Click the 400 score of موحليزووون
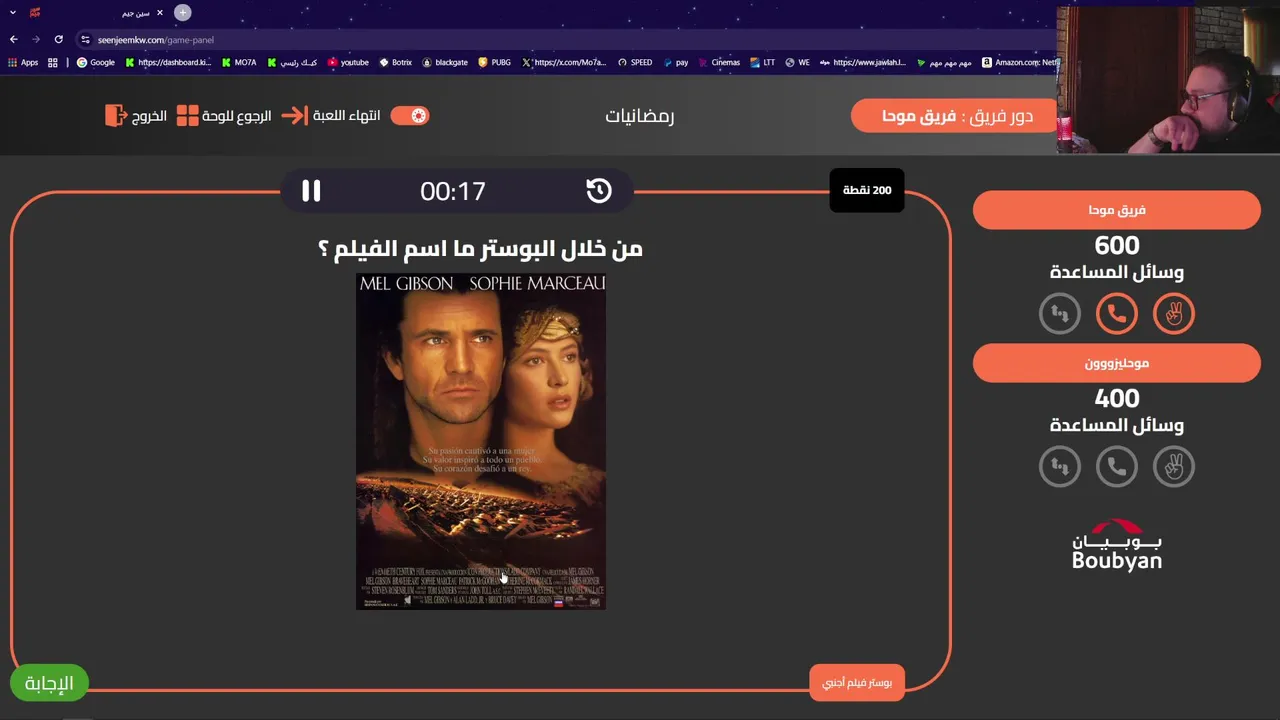 (1116, 398)
